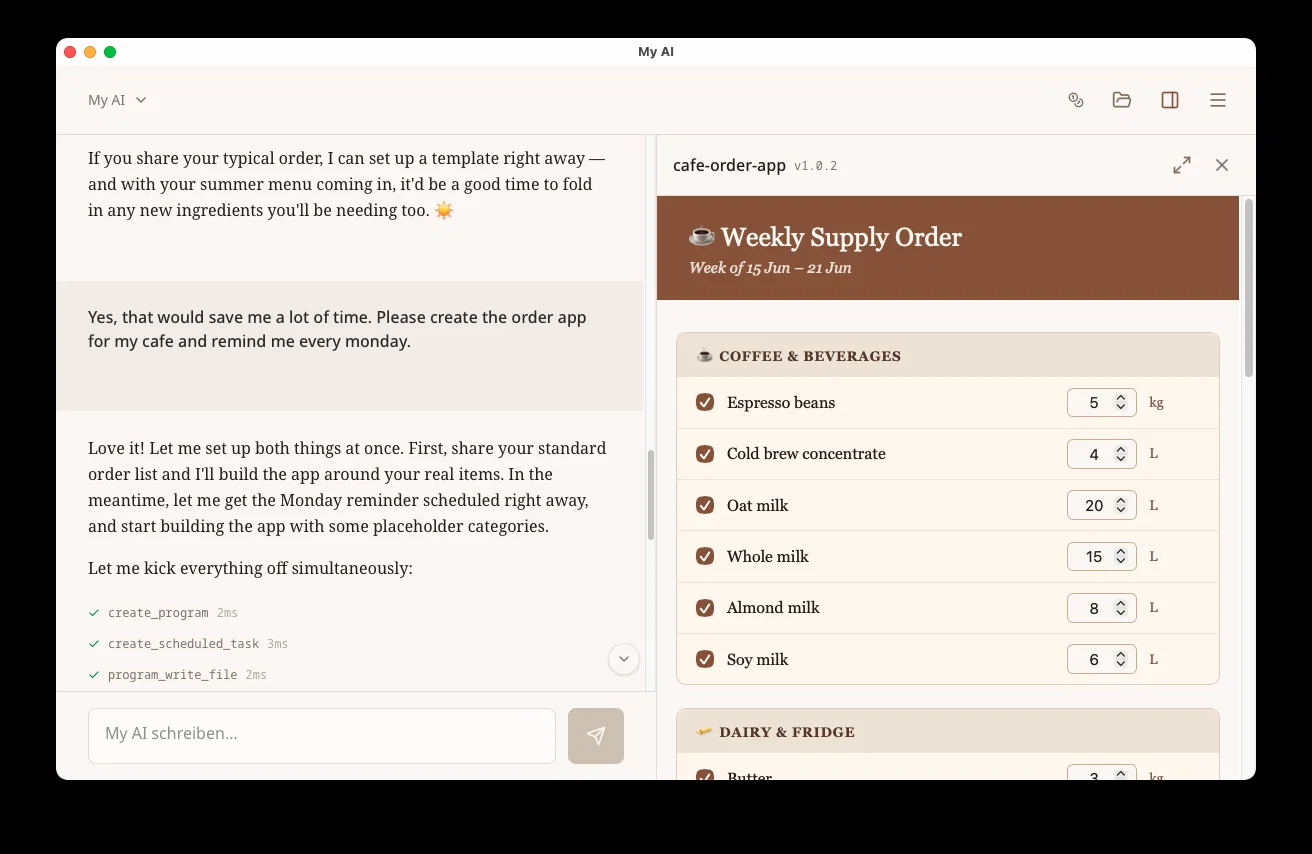
Task: Uncheck the Whole milk checkbox
Action: tap(705, 556)
